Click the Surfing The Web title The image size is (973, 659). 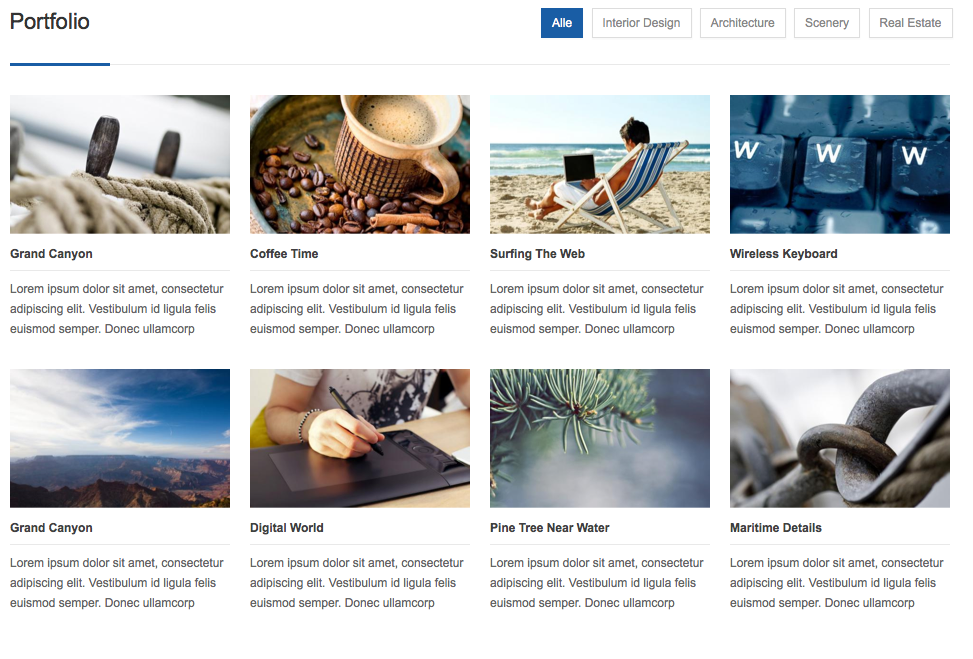coord(537,254)
